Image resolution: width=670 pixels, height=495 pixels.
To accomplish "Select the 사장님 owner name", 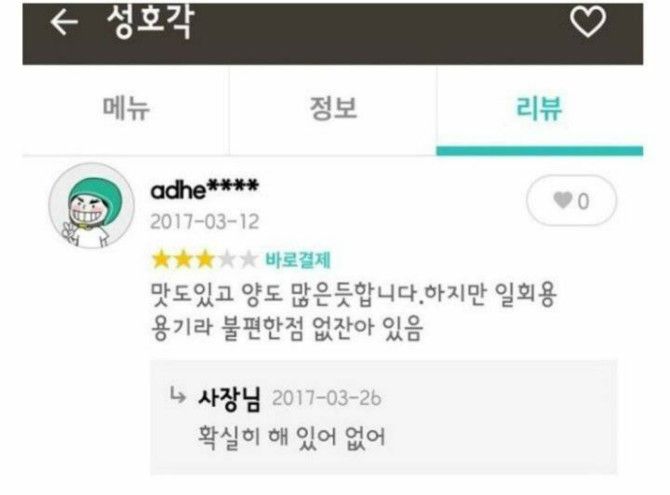I will point(229,399).
